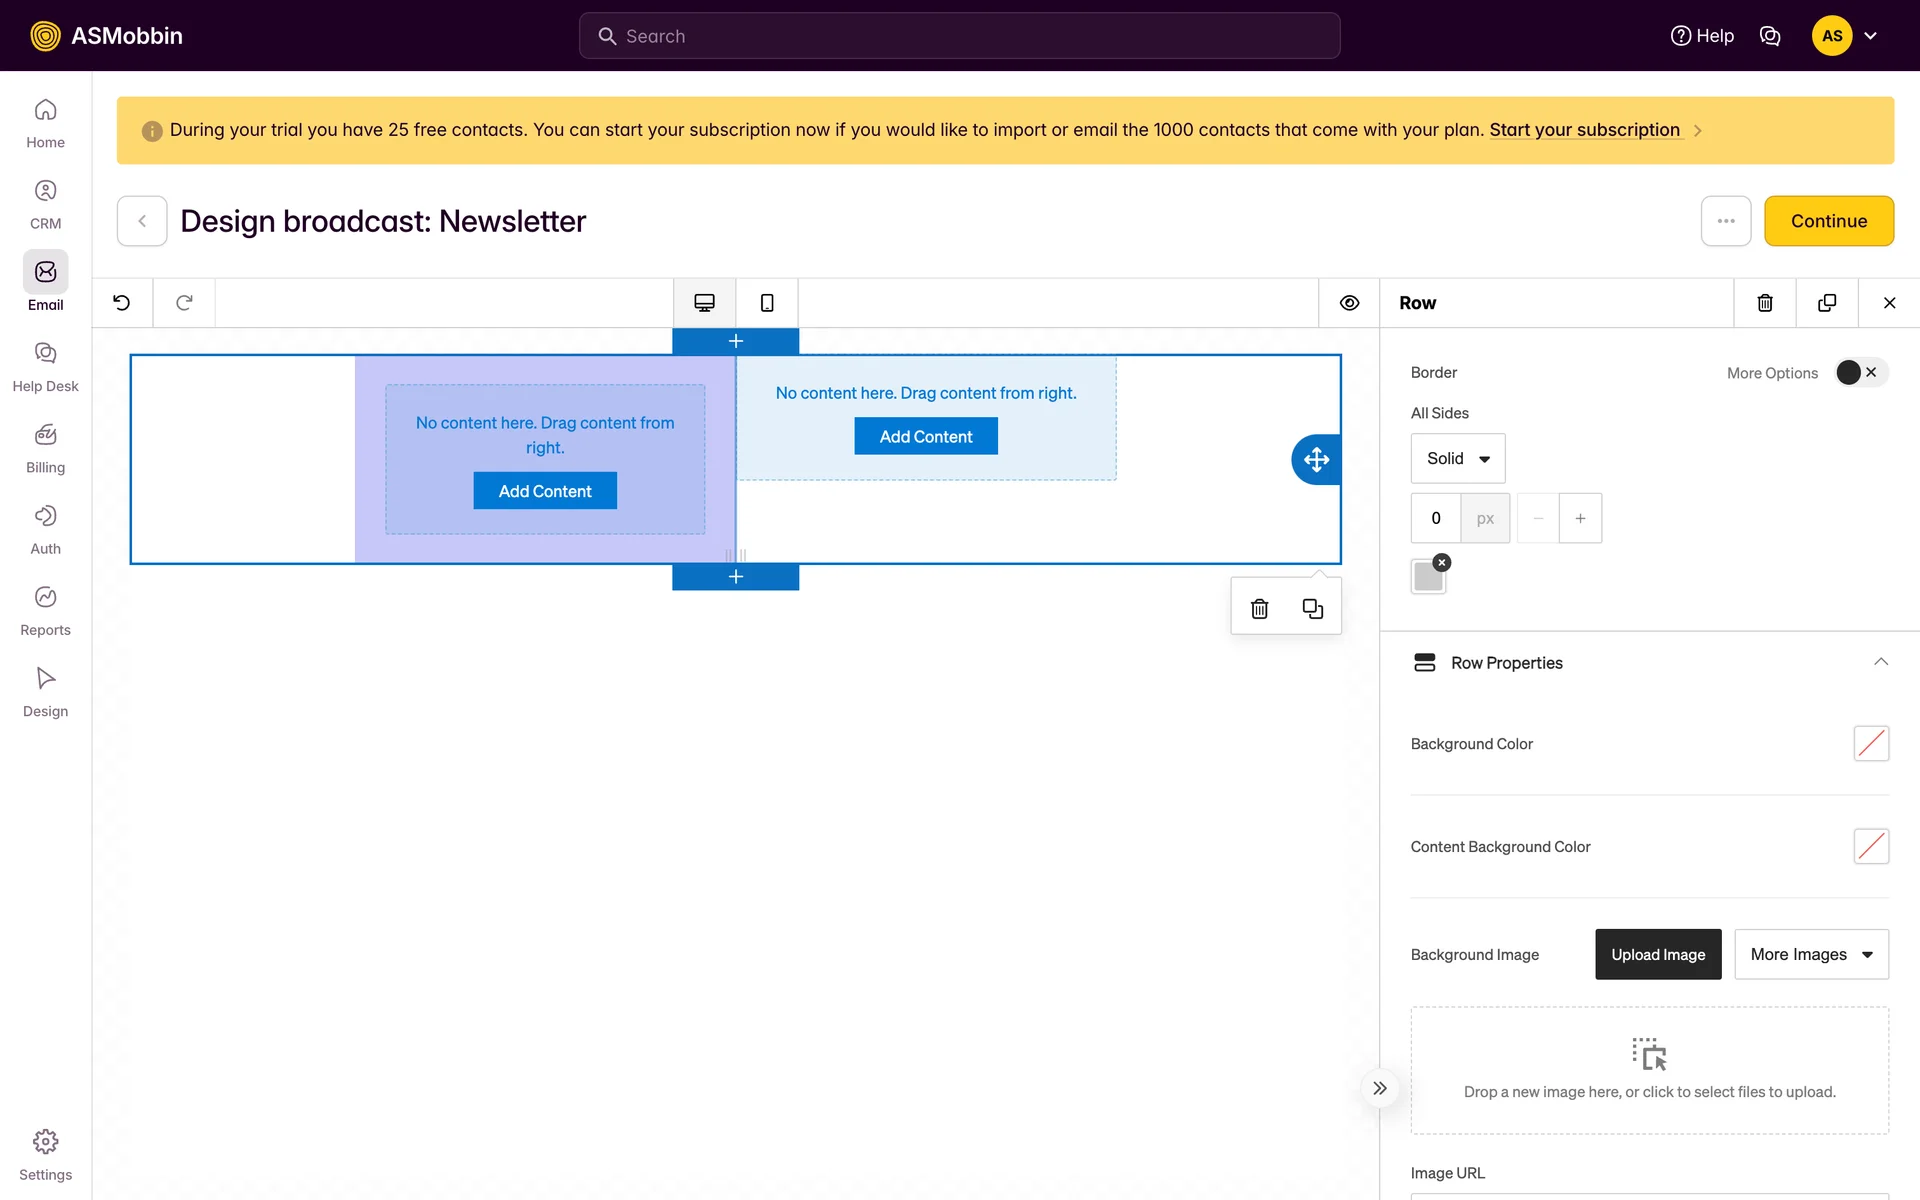Click the undo arrow in editor toolbar

pyautogui.click(x=122, y=303)
